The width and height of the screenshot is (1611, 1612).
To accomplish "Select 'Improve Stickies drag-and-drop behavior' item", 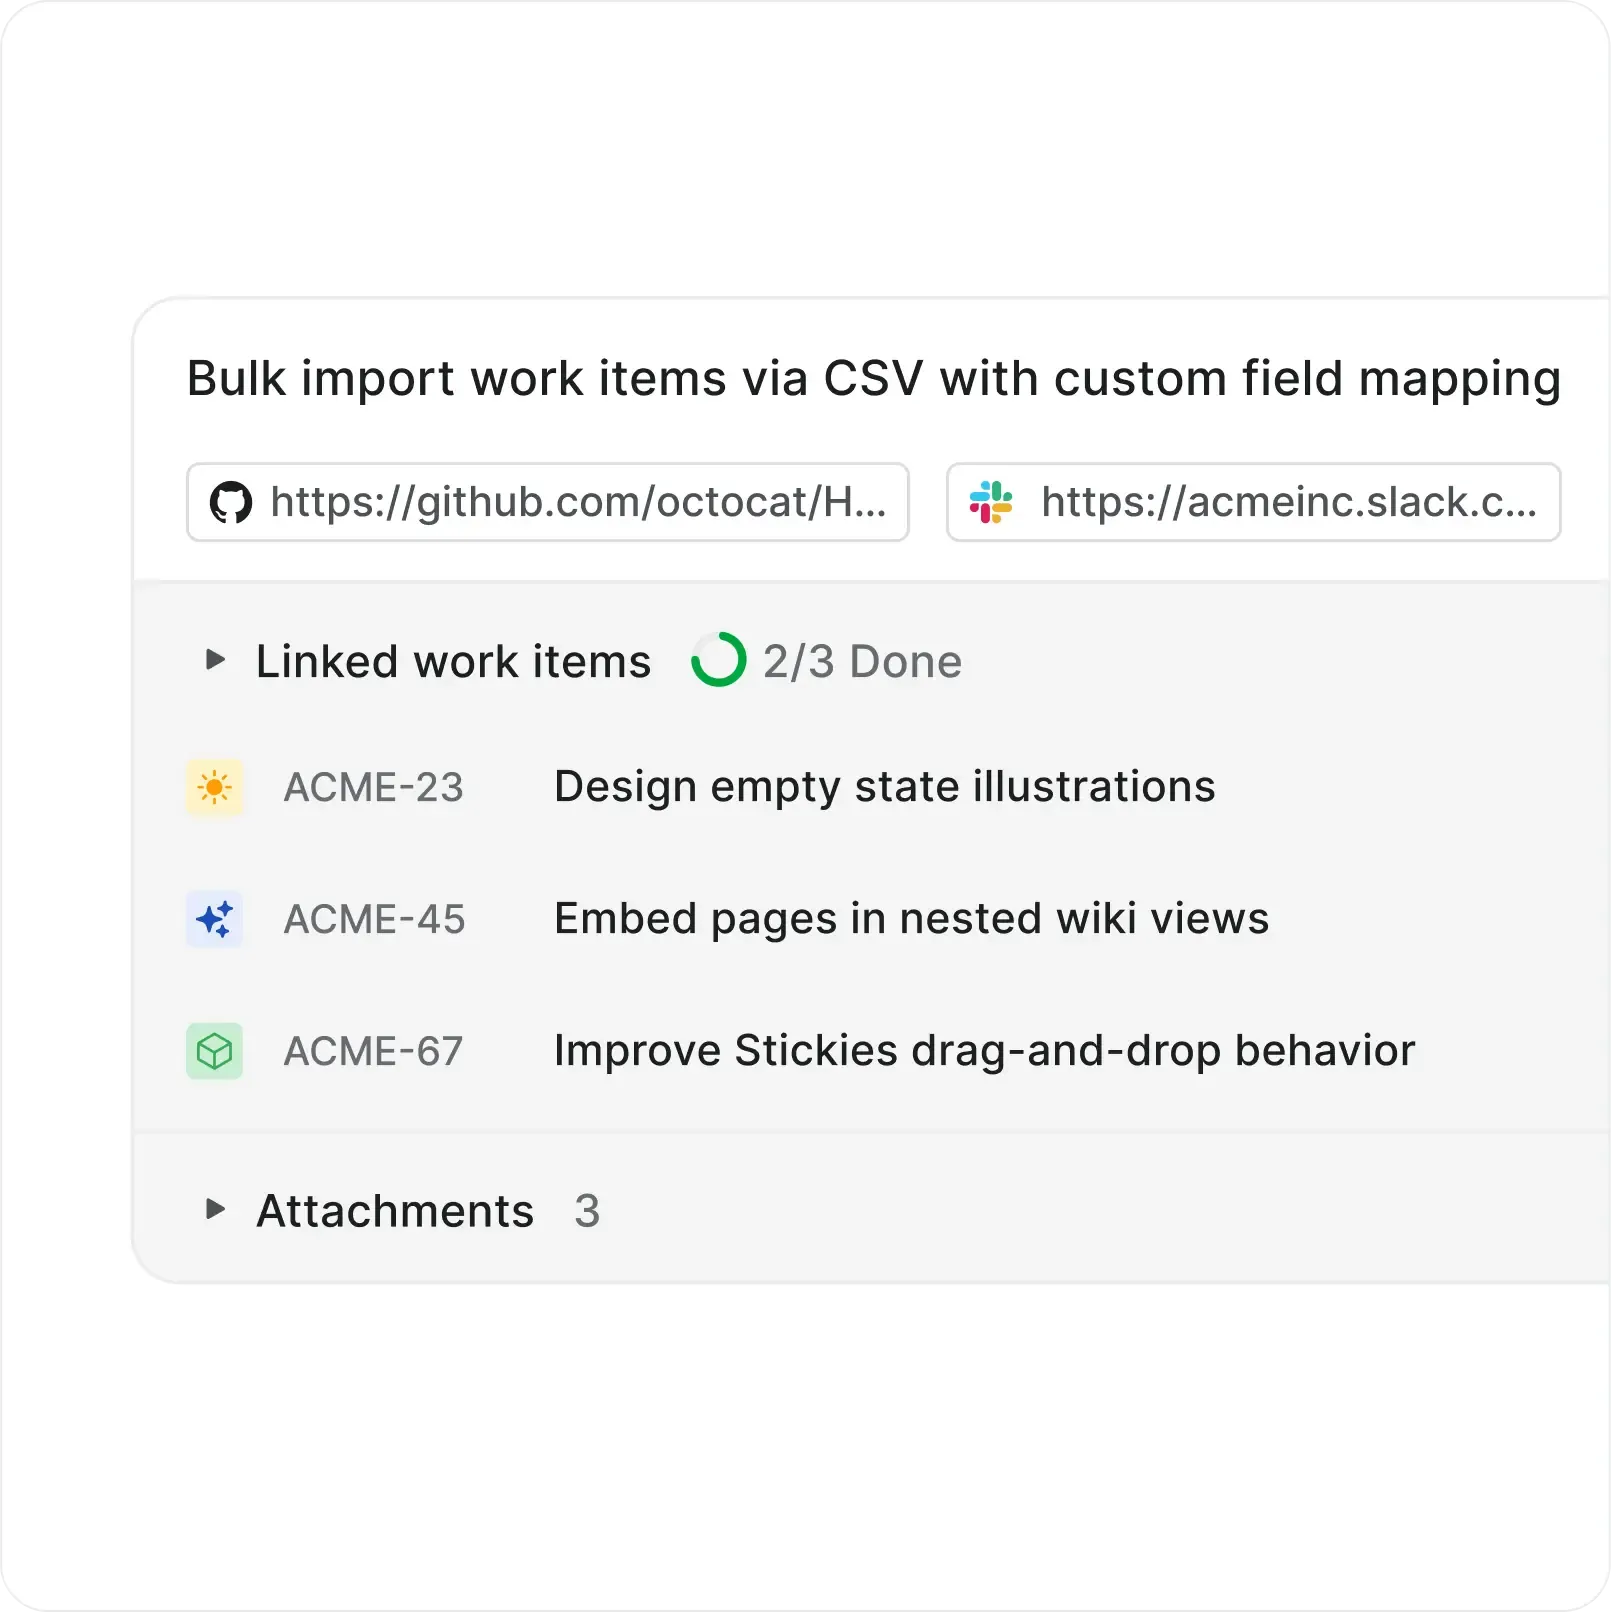I will (x=984, y=1051).
